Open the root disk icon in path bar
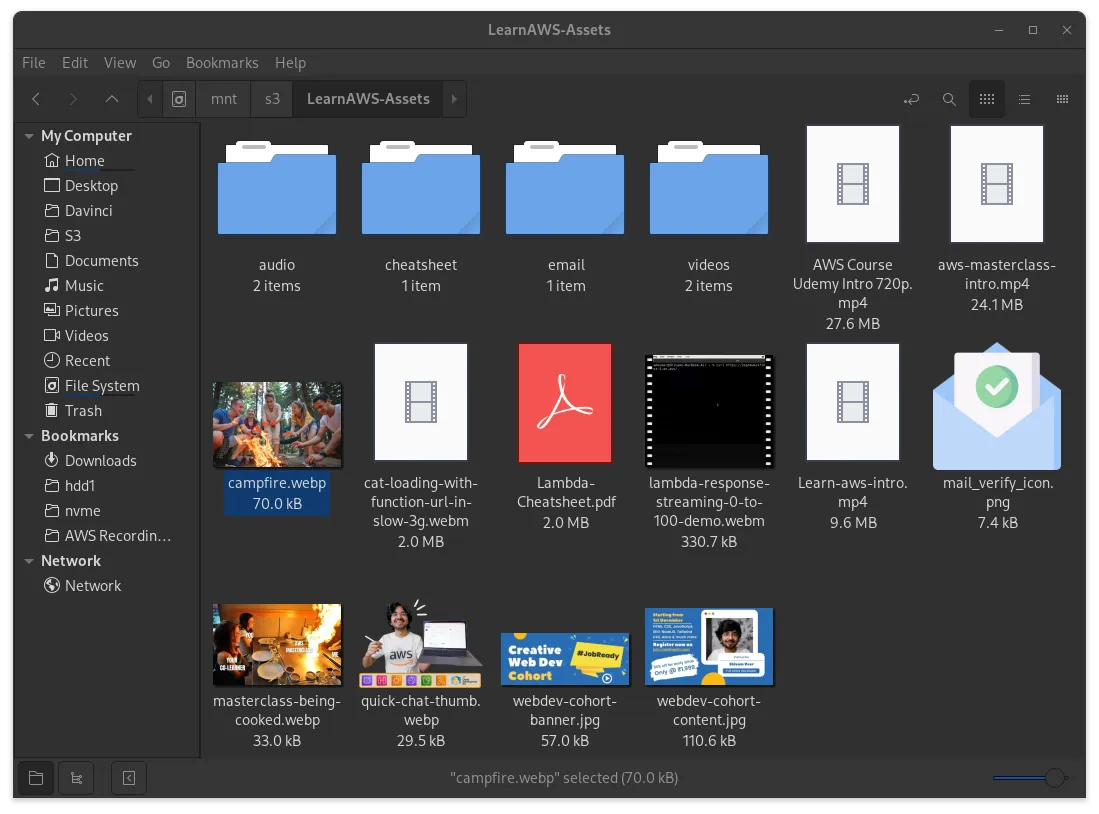The image size is (1099, 814). pyautogui.click(x=179, y=99)
